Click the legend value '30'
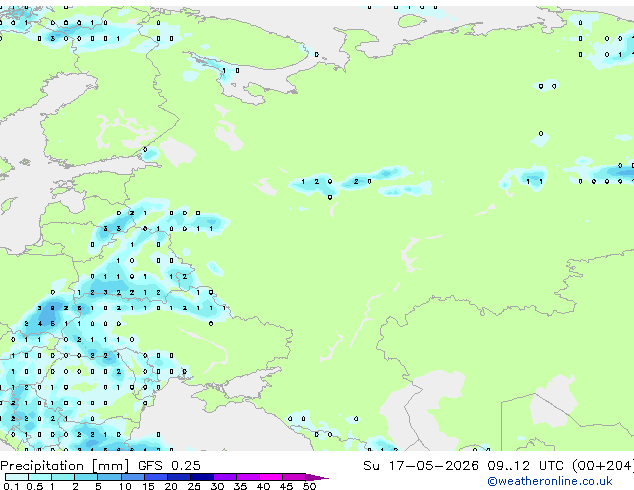The image size is (634, 490). pyautogui.click(x=217, y=486)
